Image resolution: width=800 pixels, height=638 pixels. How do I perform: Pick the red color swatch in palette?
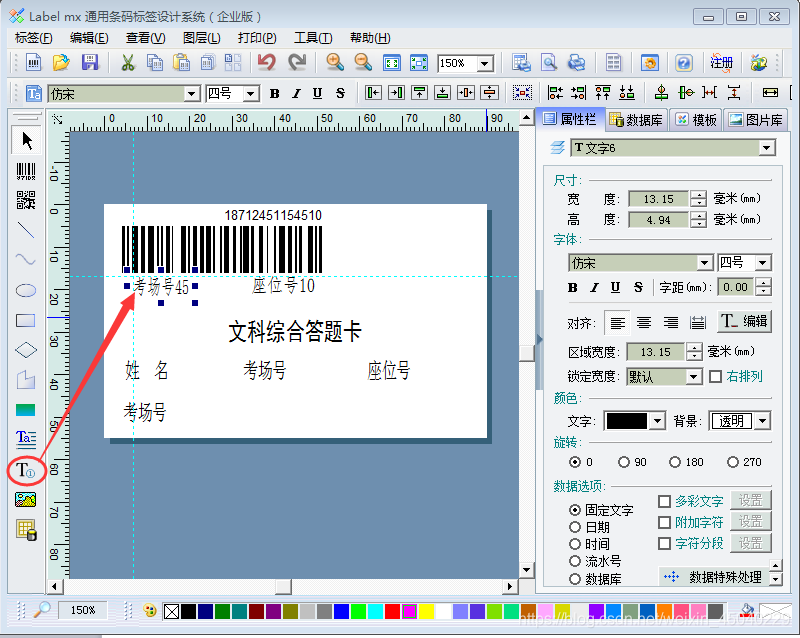click(392, 611)
